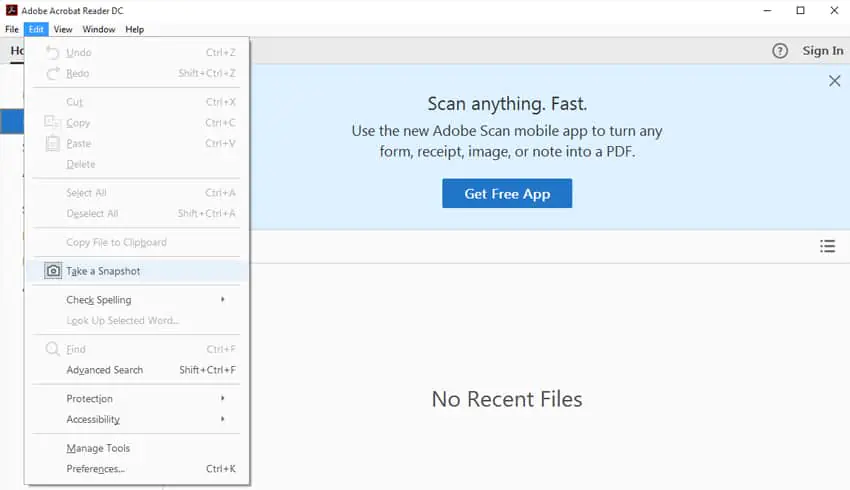Screen dimensions: 850x490
Task: Switch to list view icon
Action: [827, 246]
